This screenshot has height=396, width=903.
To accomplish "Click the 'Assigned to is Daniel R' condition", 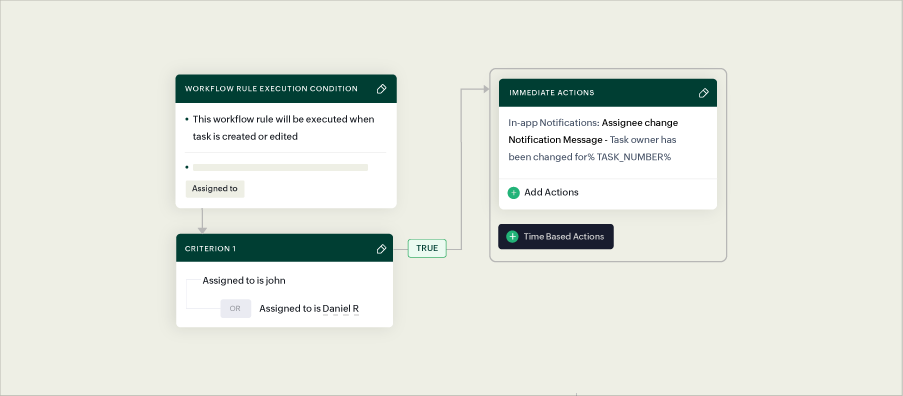I will pos(309,309).
